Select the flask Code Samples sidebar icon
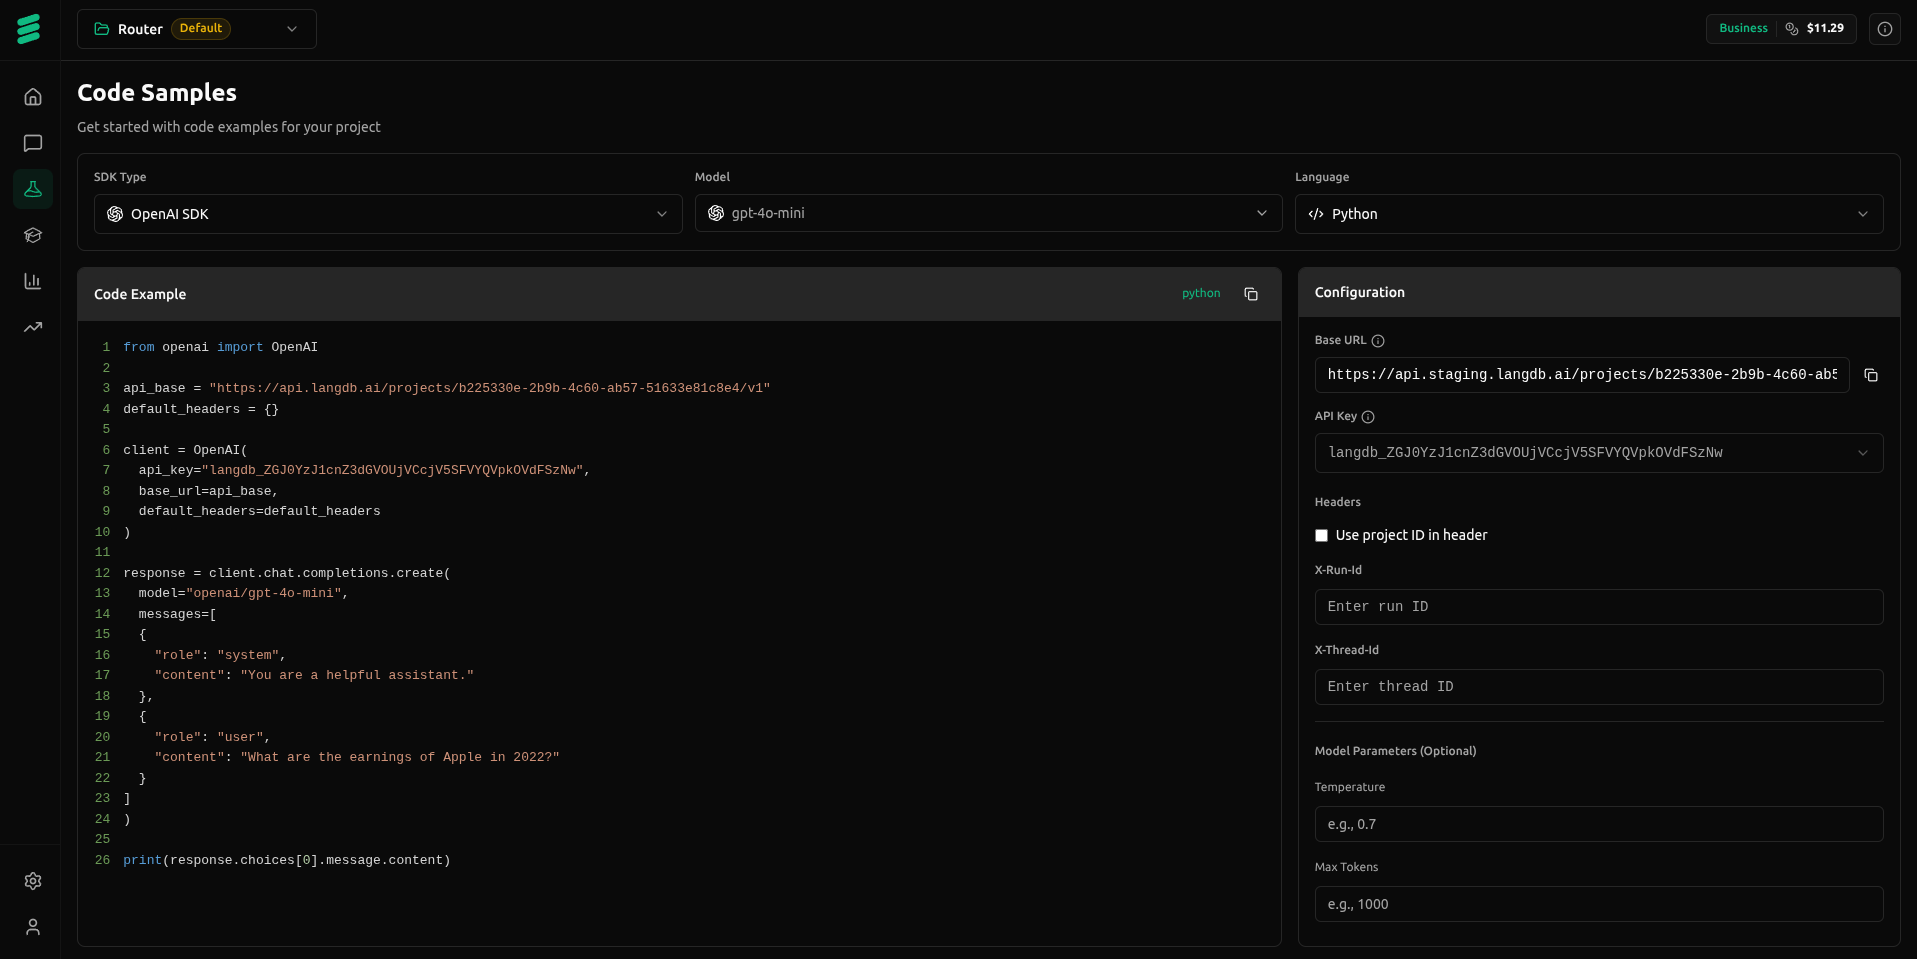 coord(33,189)
